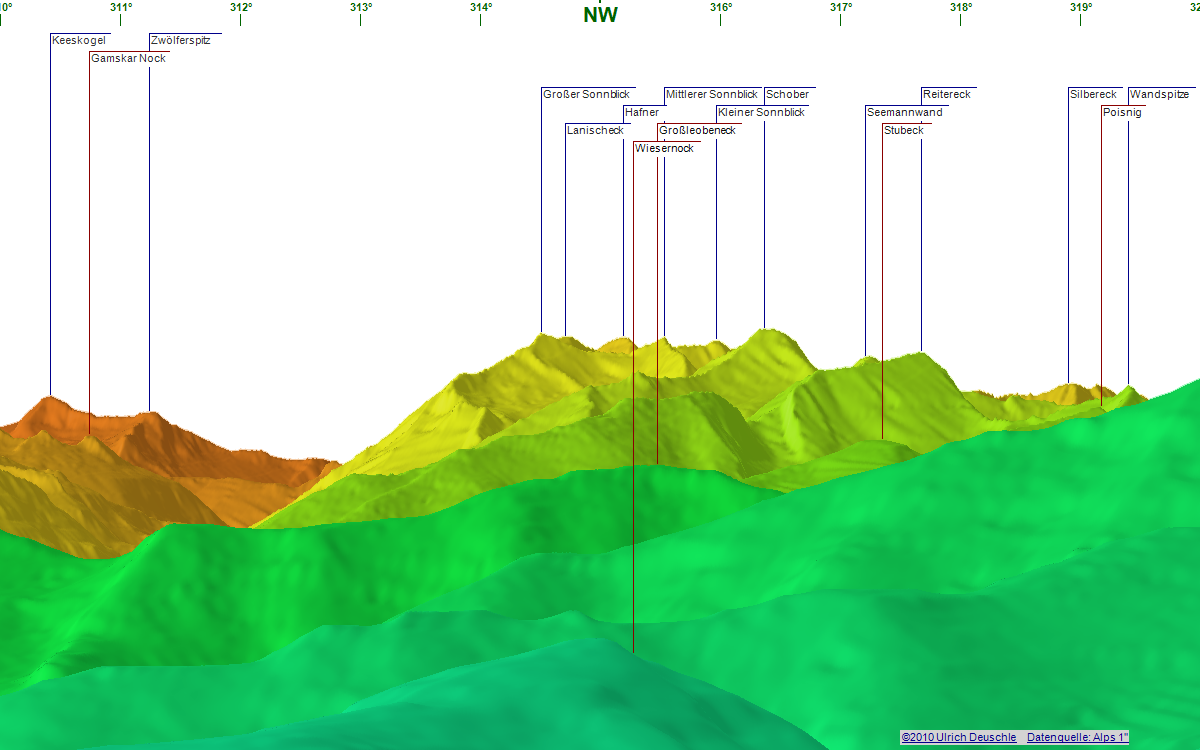Image resolution: width=1200 pixels, height=750 pixels.
Task: Select the Seemannwand label
Action: tap(904, 113)
